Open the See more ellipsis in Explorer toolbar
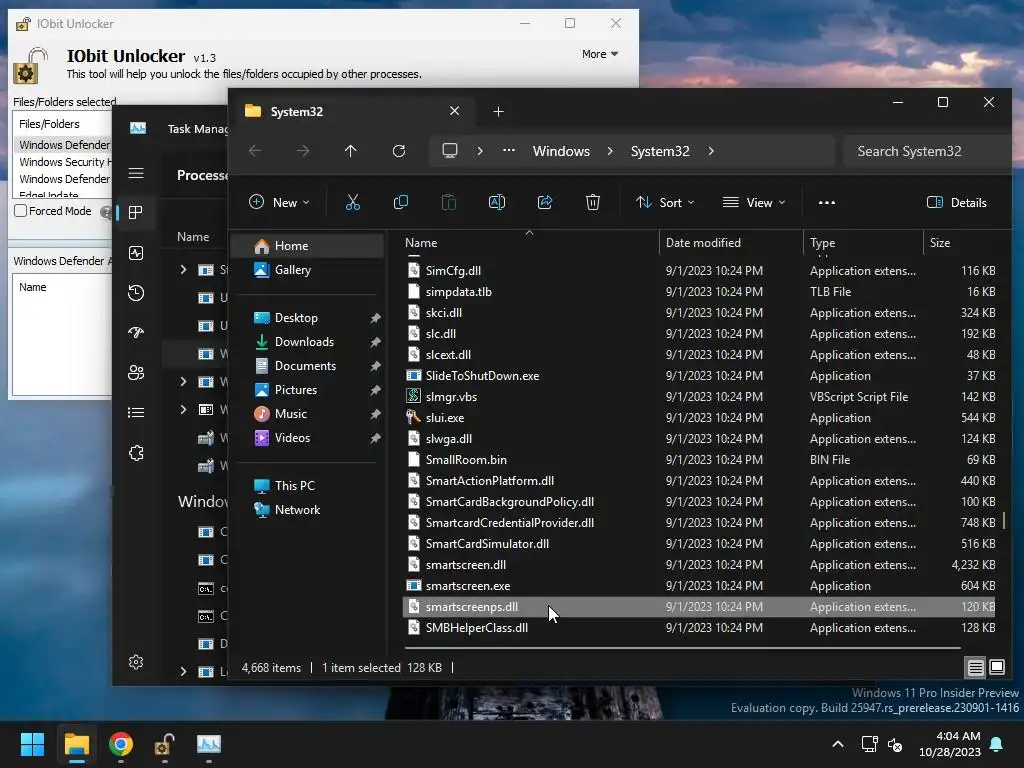Screen dimensions: 1024x768 [827, 202]
